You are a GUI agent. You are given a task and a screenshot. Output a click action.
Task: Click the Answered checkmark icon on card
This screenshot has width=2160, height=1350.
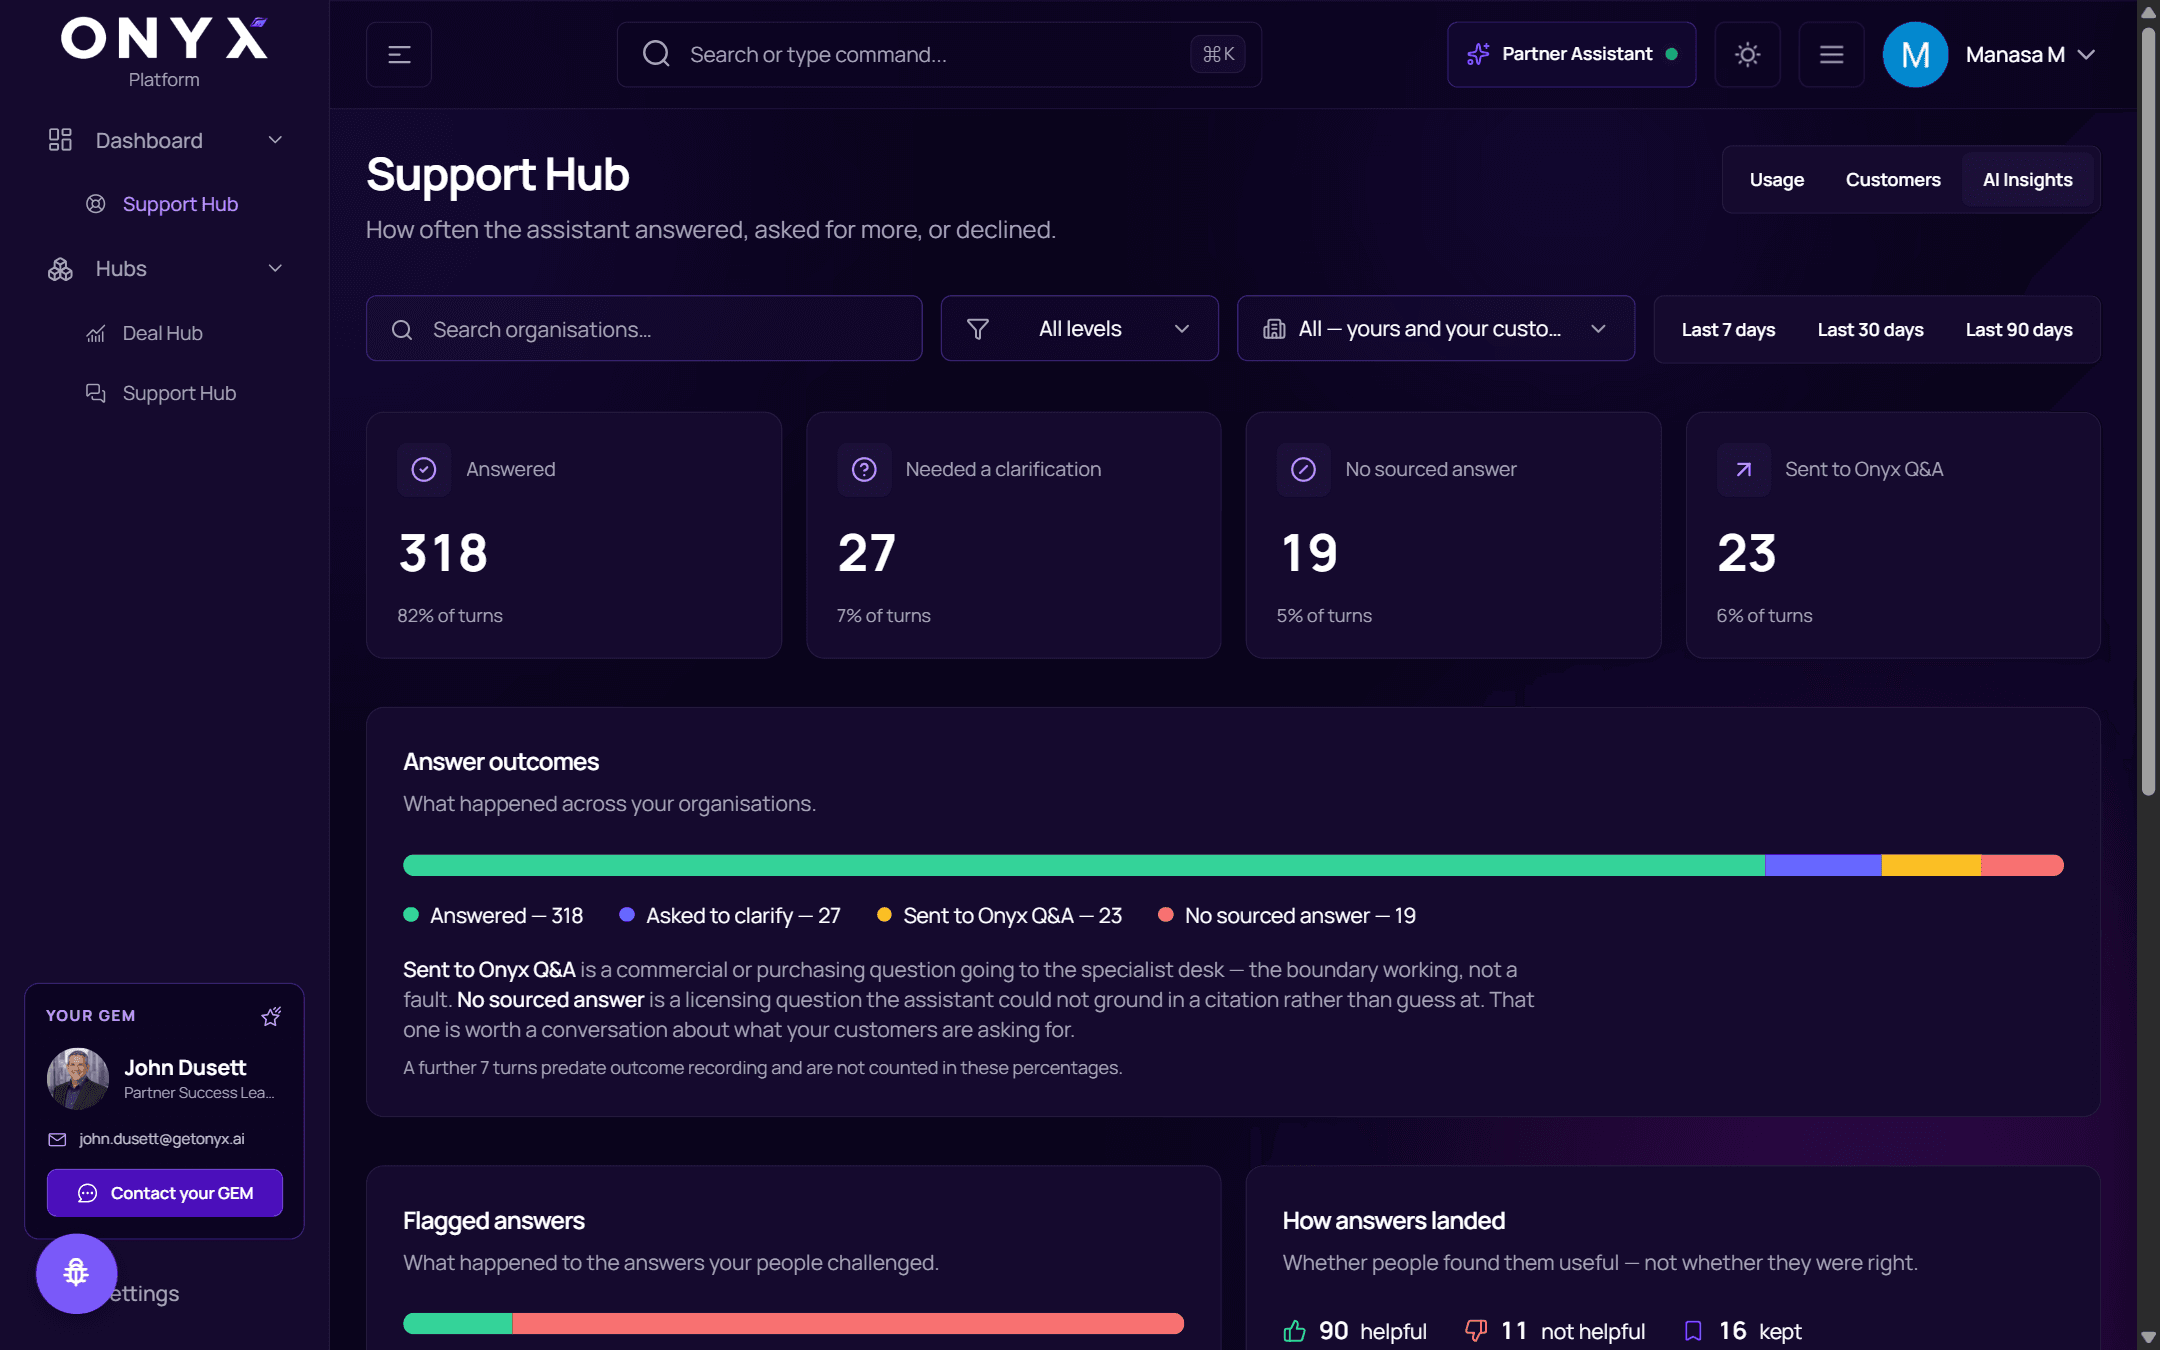point(424,470)
